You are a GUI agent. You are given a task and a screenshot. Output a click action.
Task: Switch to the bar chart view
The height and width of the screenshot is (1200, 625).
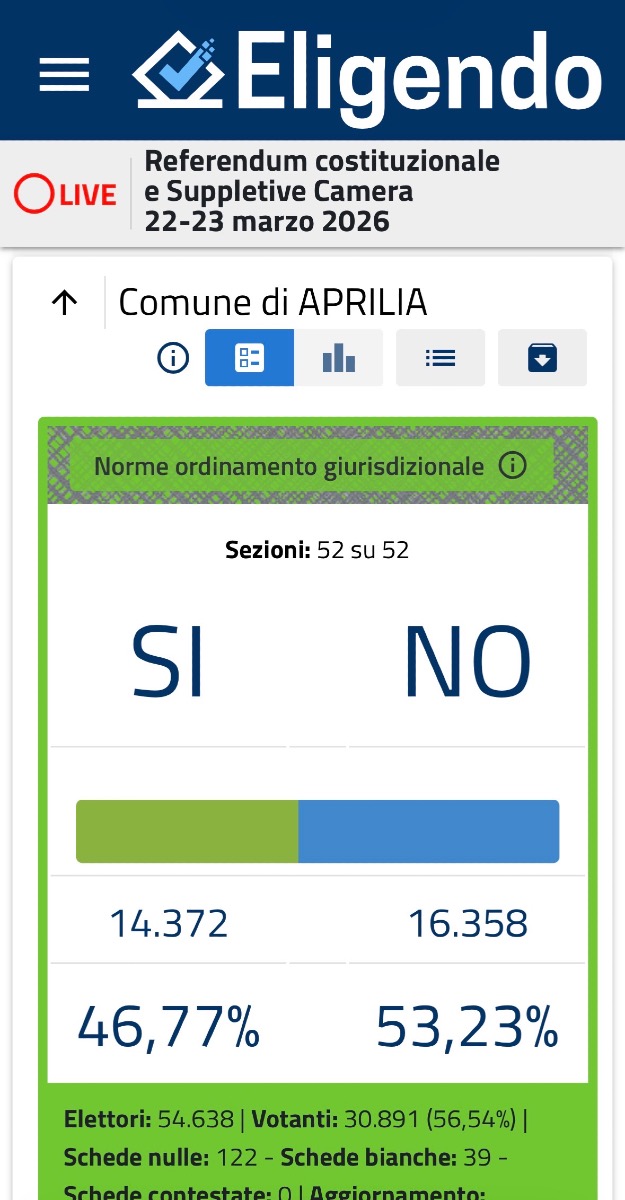click(339, 358)
